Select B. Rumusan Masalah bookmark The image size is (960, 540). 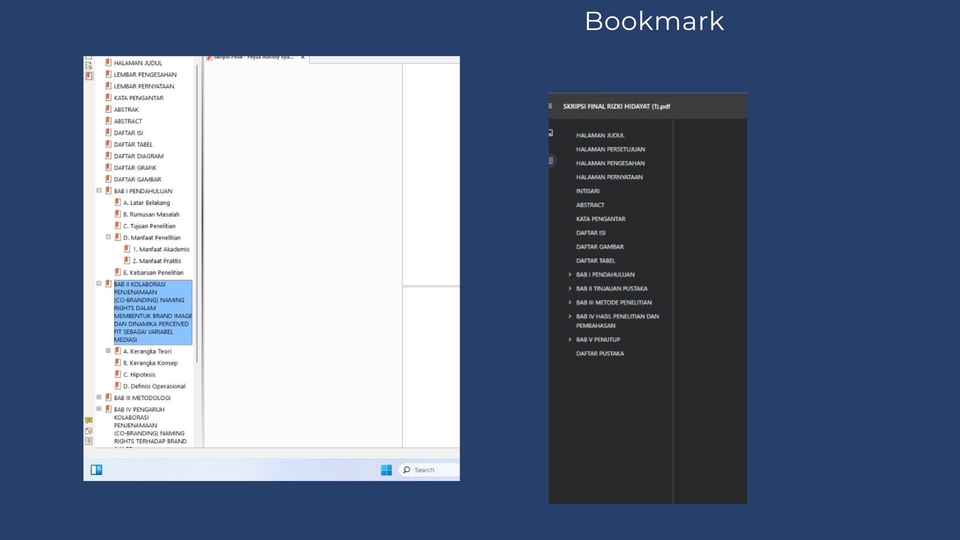pos(151,214)
